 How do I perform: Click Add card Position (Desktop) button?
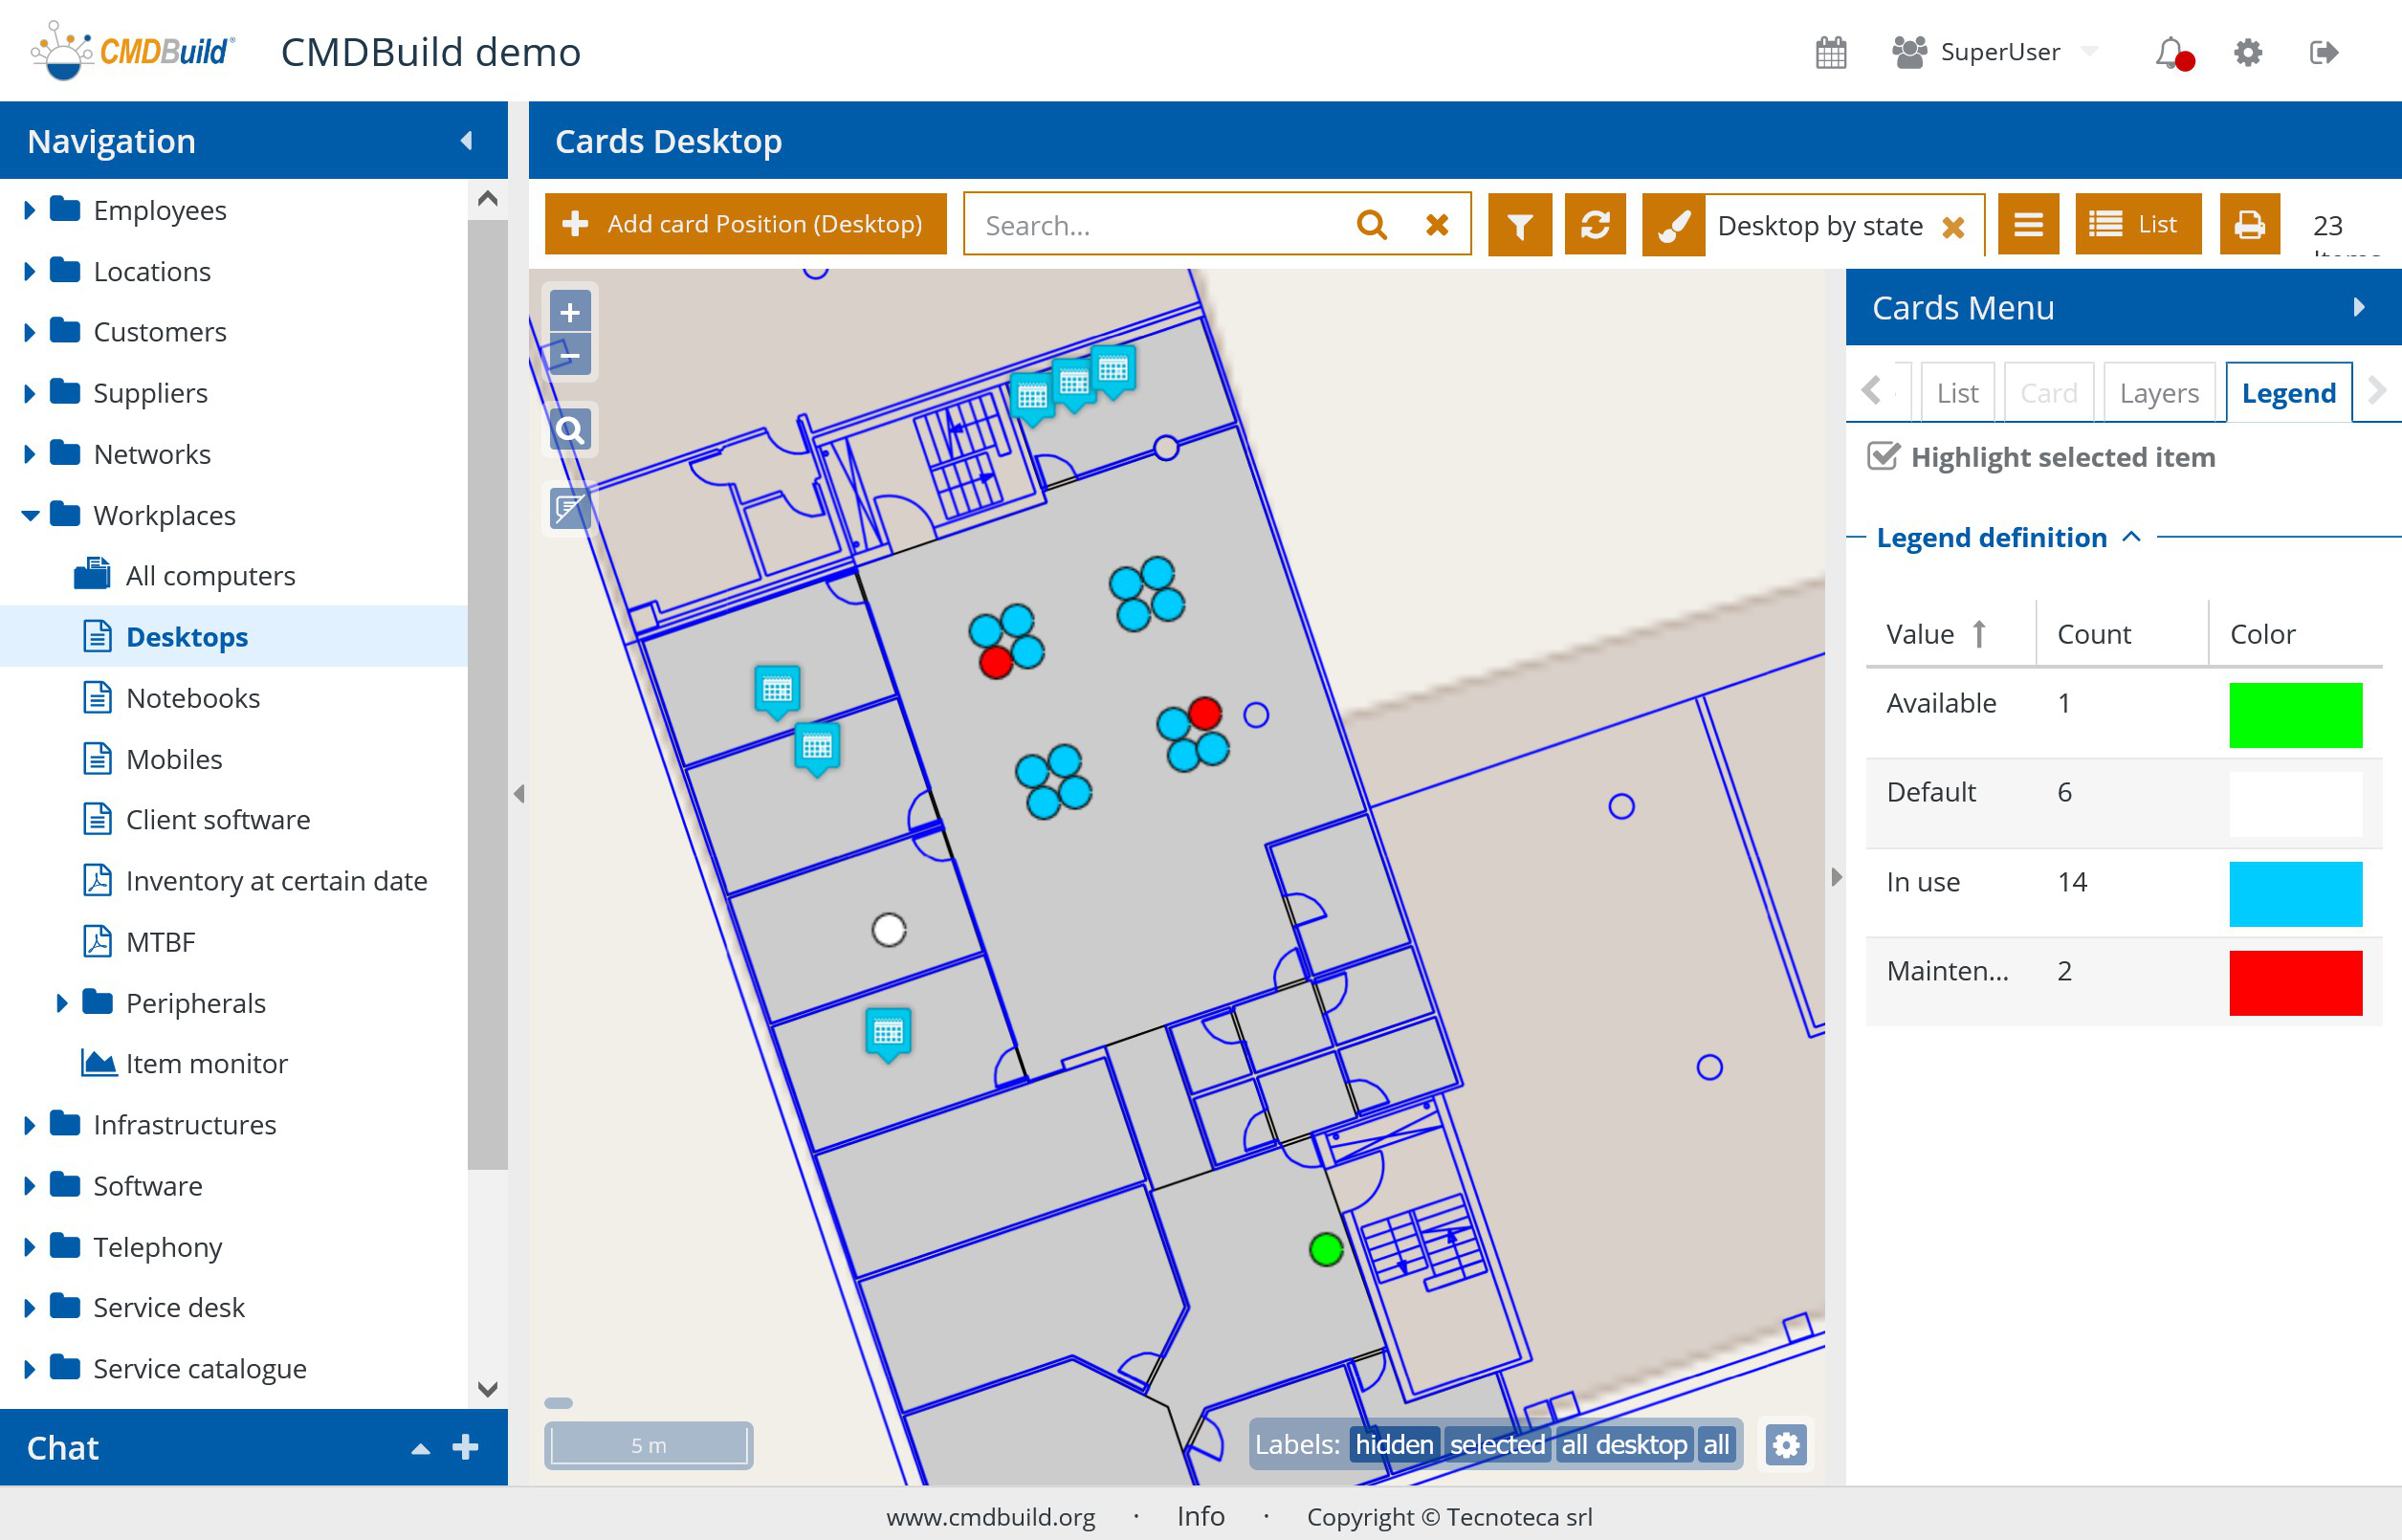[745, 225]
